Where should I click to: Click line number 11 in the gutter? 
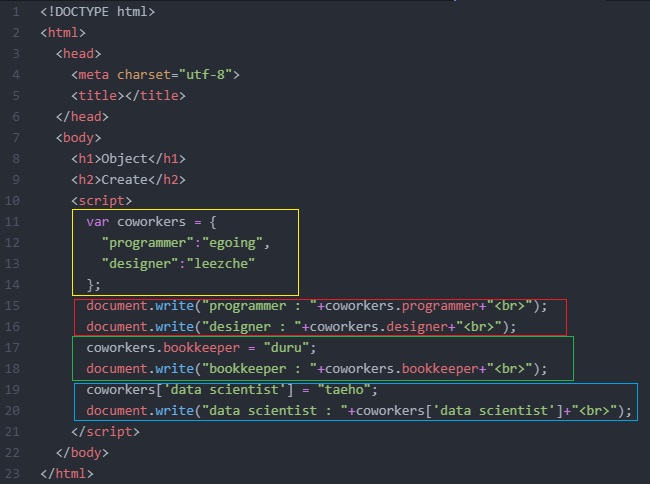(12, 222)
